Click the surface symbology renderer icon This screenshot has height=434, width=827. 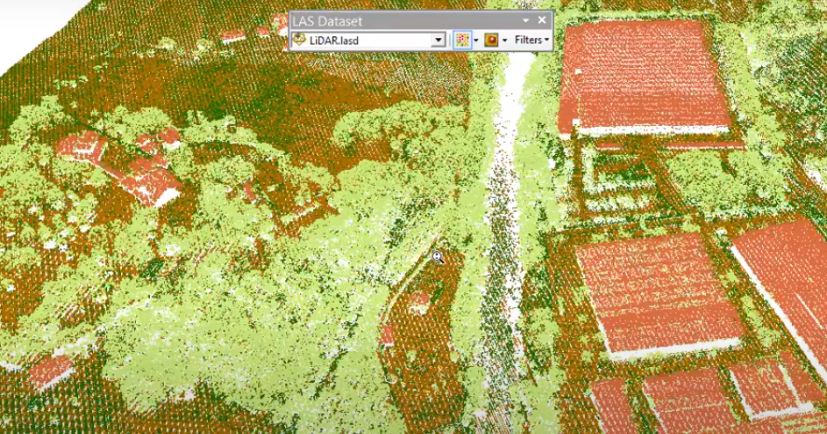(x=491, y=40)
